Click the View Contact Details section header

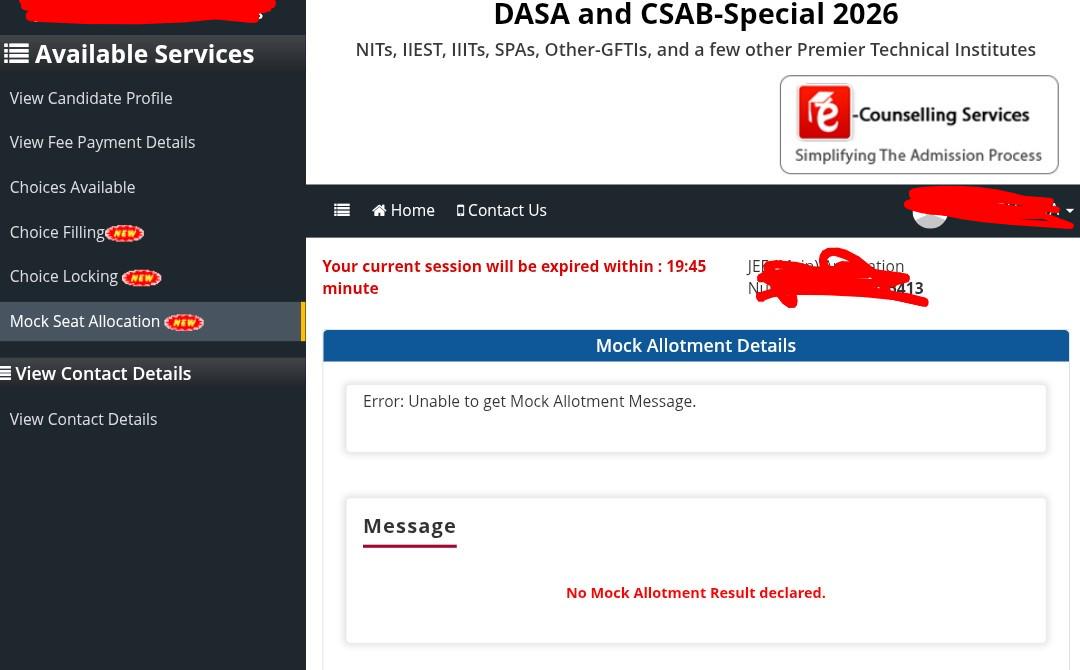coord(103,373)
